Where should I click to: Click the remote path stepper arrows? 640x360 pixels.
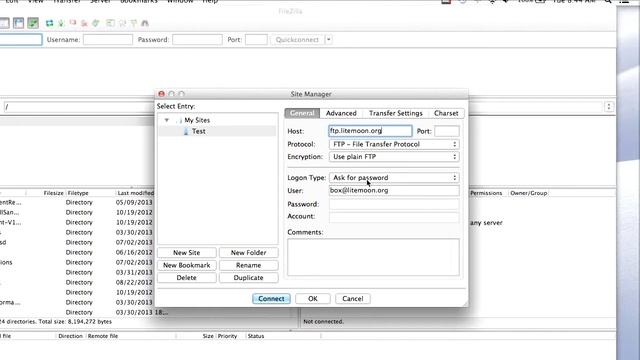609,107
